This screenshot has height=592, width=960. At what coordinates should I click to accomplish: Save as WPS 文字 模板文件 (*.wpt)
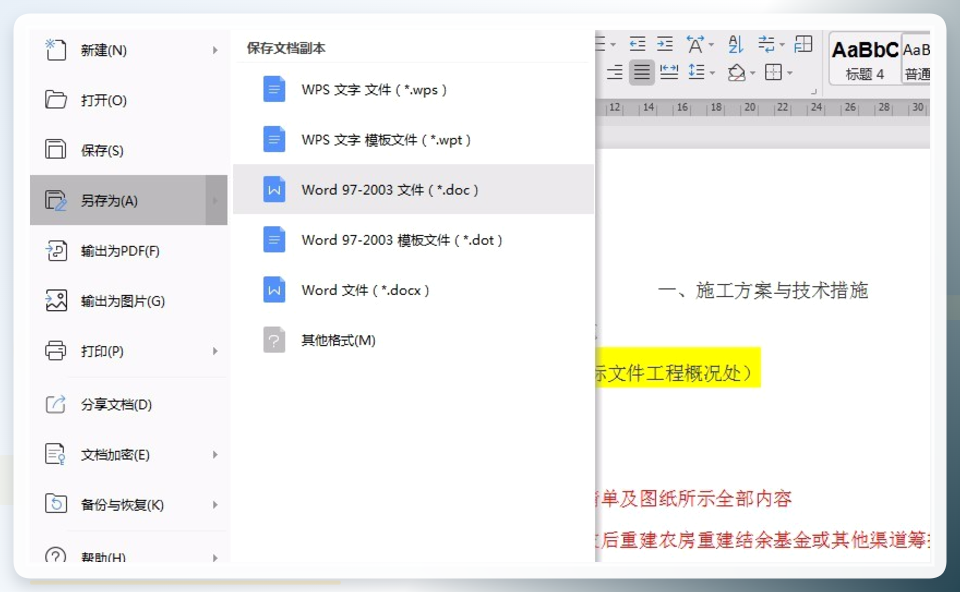413,140
